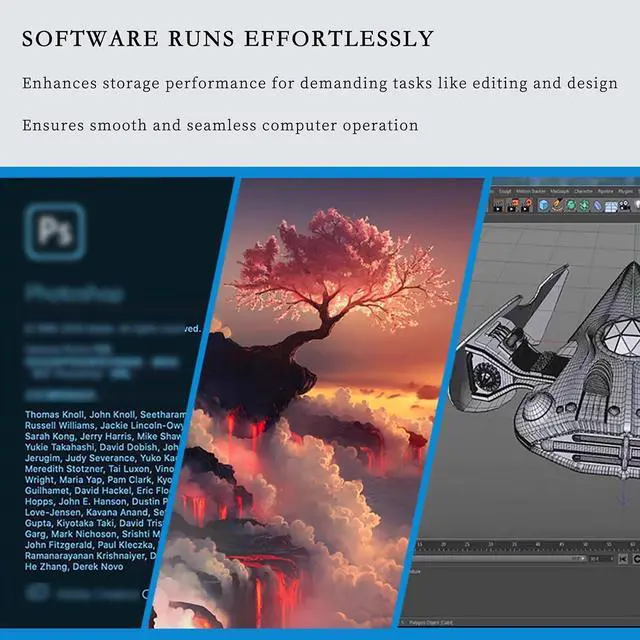The height and width of the screenshot is (640, 640).
Task: Click the timeline frame range slider bar
Action: (500, 559)
